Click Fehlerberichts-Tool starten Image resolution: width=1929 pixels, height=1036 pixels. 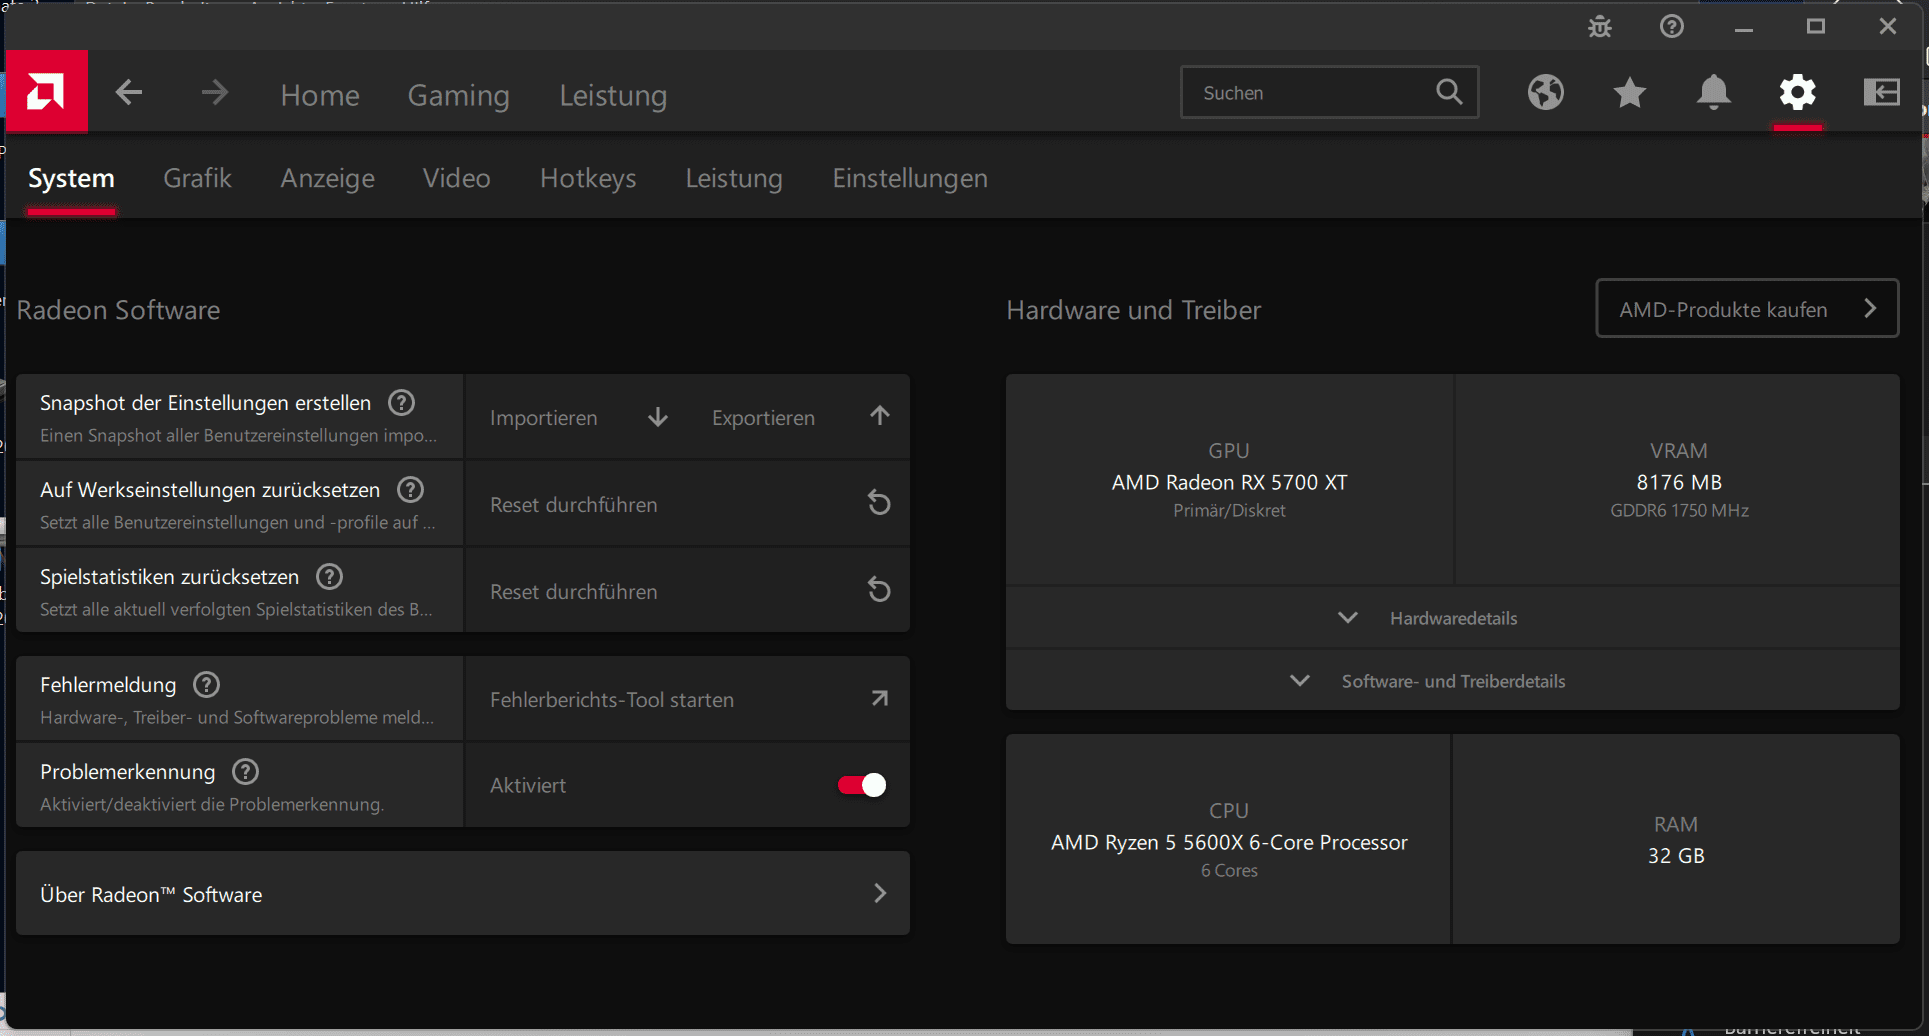(611, 699)
